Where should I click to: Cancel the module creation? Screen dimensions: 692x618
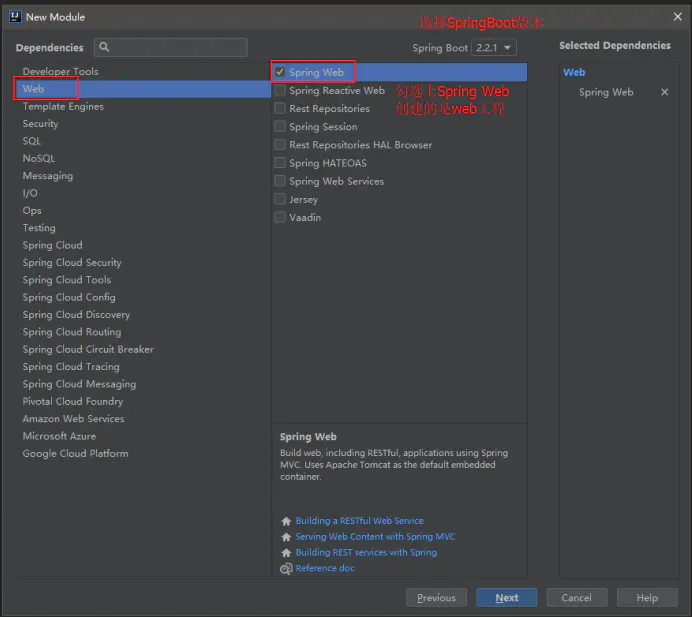576,598
